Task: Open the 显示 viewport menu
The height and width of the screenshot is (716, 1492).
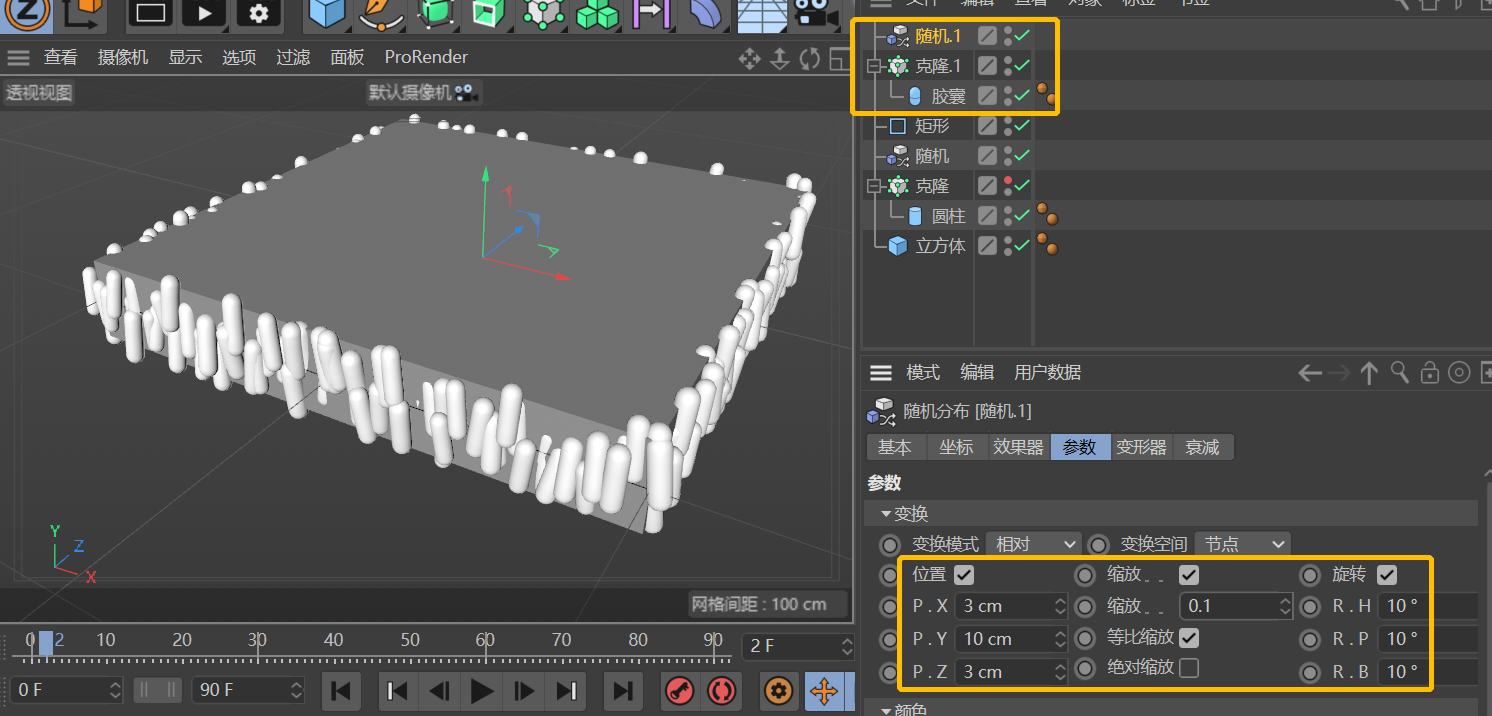Action: coord(185,58)
